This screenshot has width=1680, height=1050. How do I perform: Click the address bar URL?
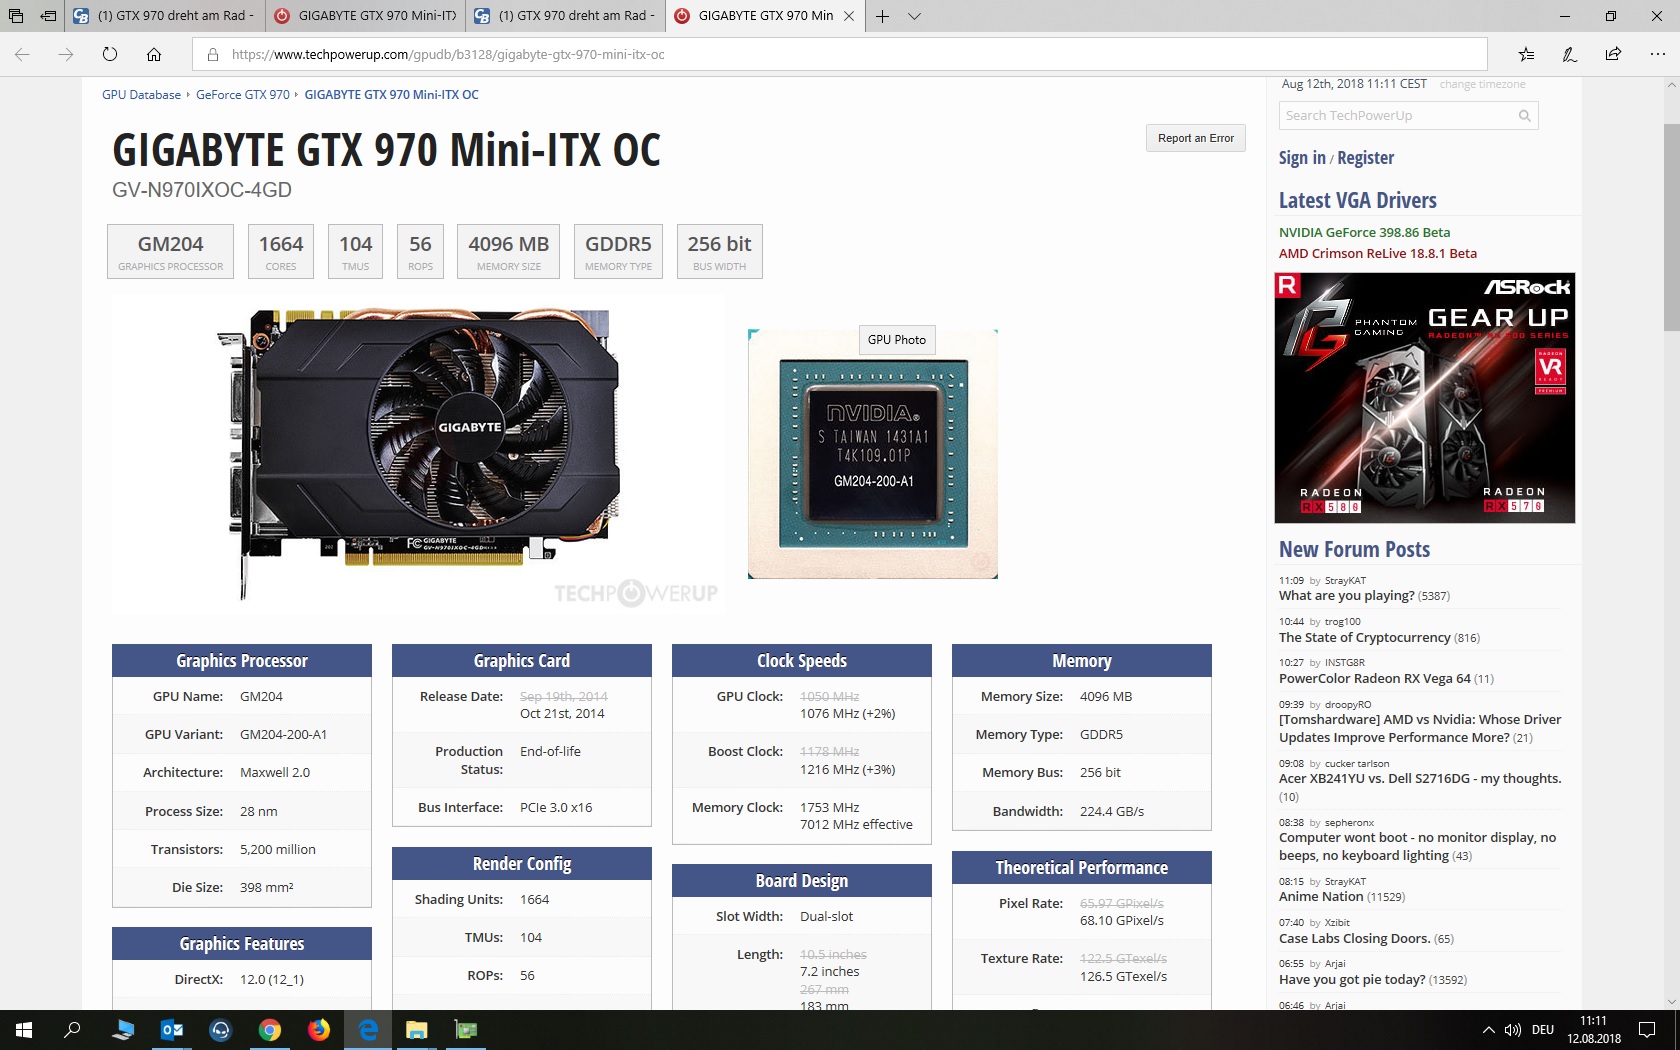click(x=448, y=54)
